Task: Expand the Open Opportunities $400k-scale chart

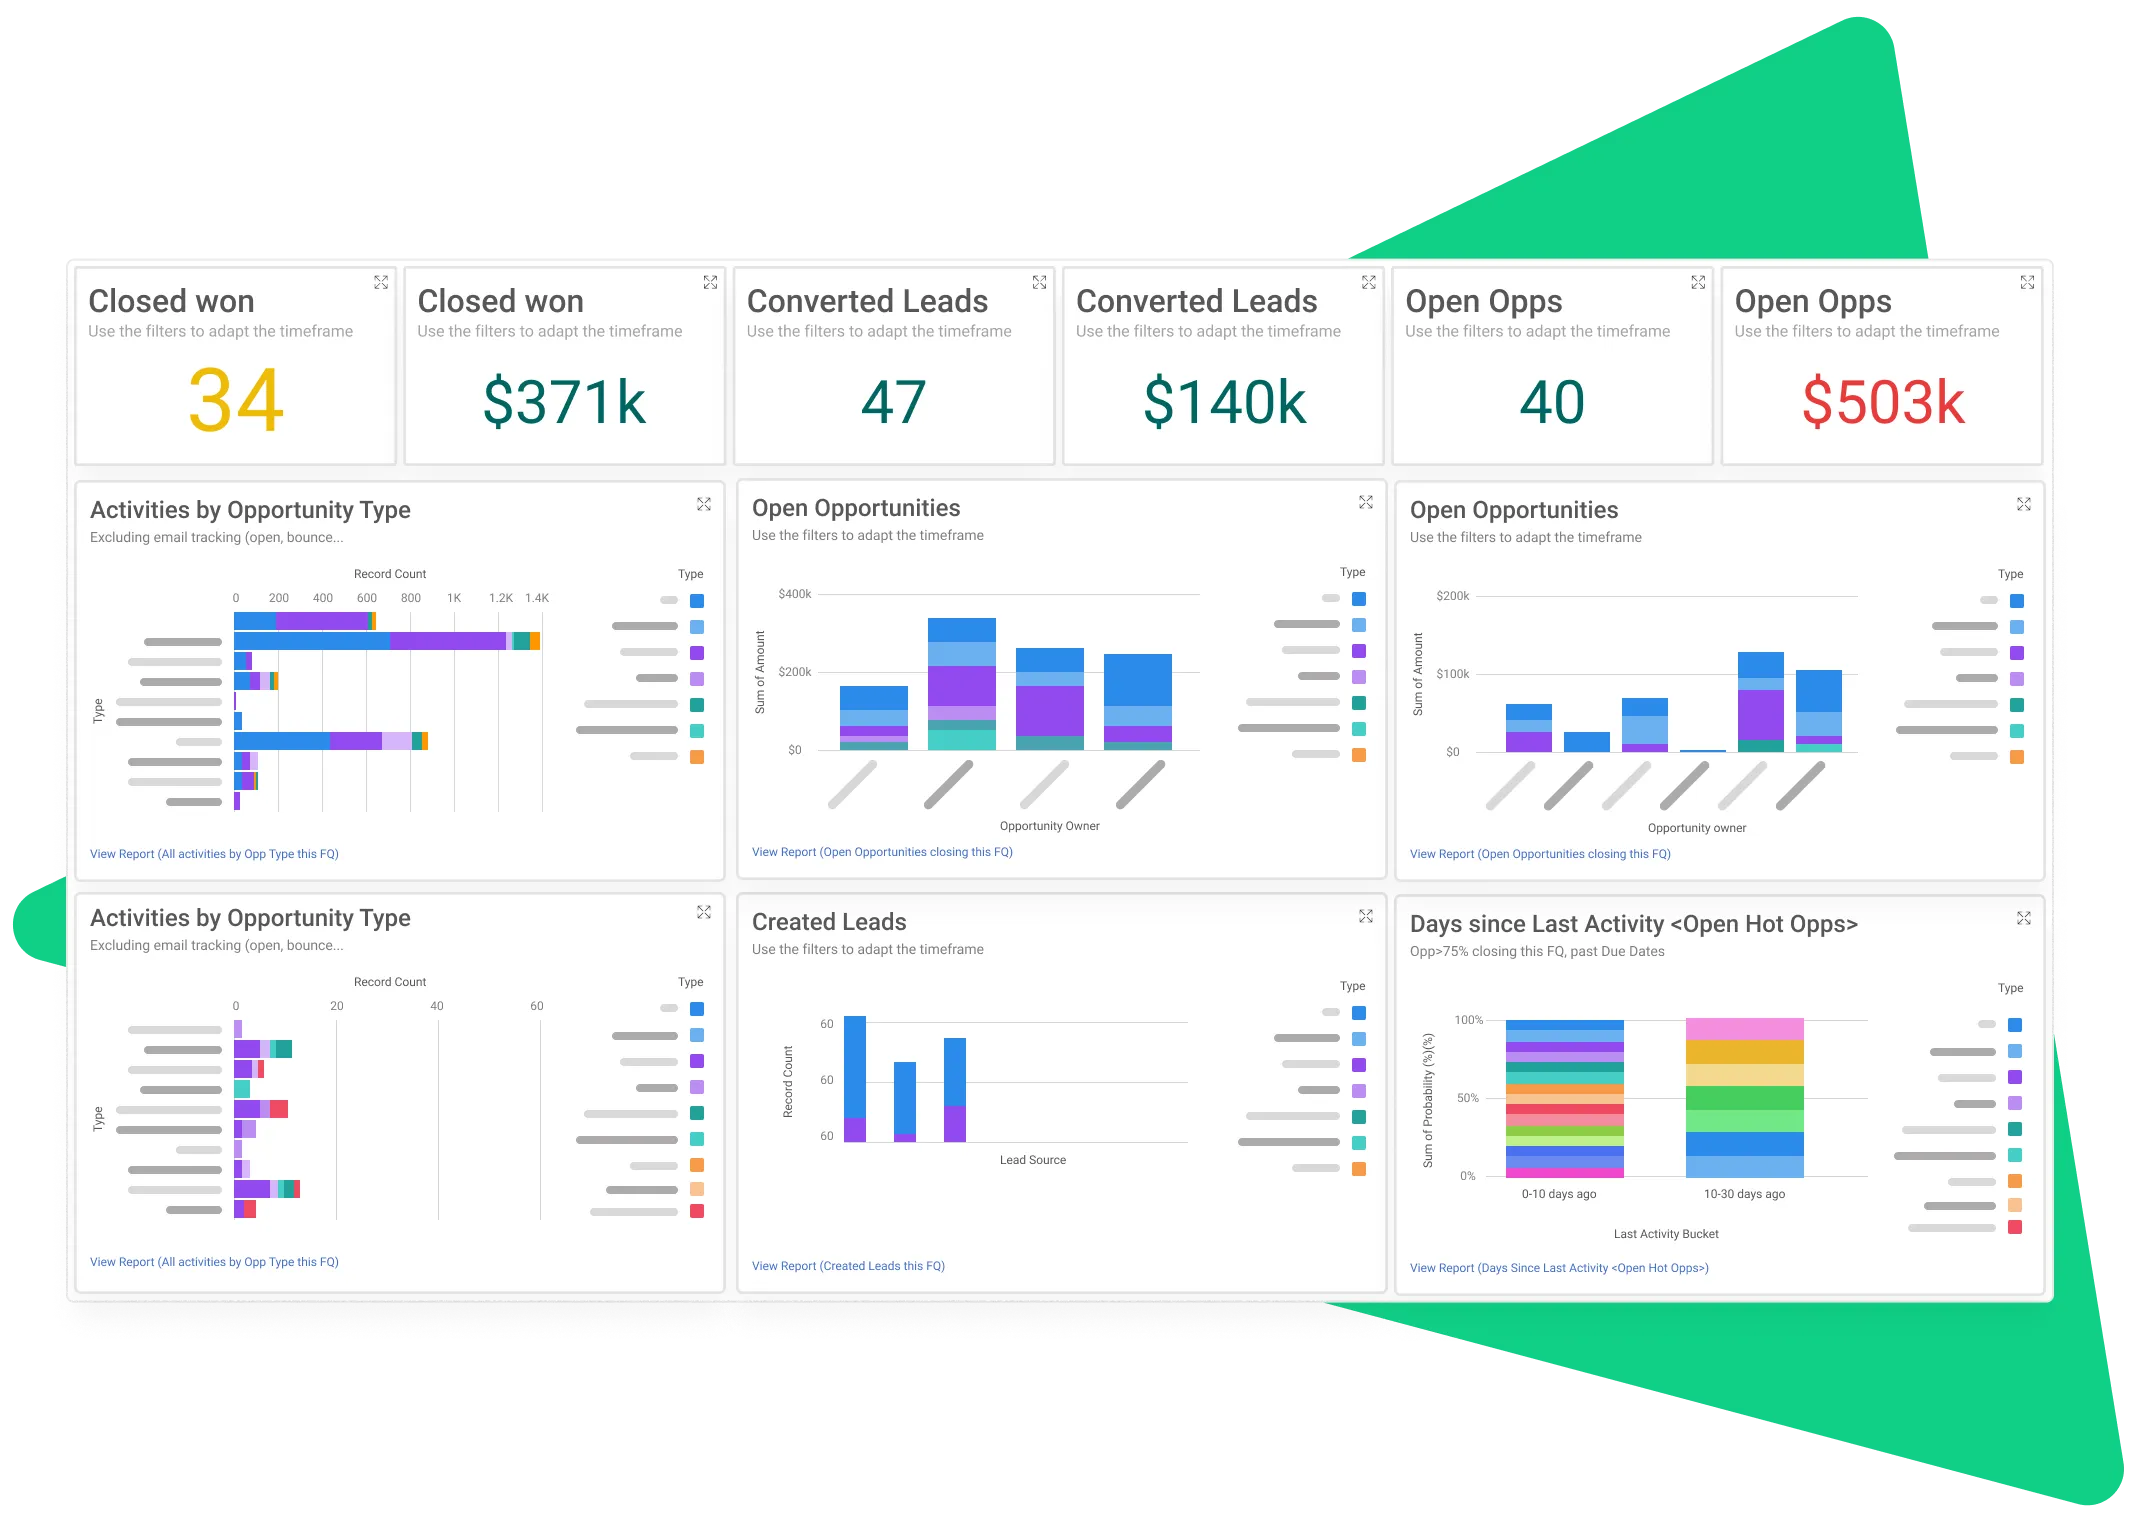Action: coord(1366,502)
